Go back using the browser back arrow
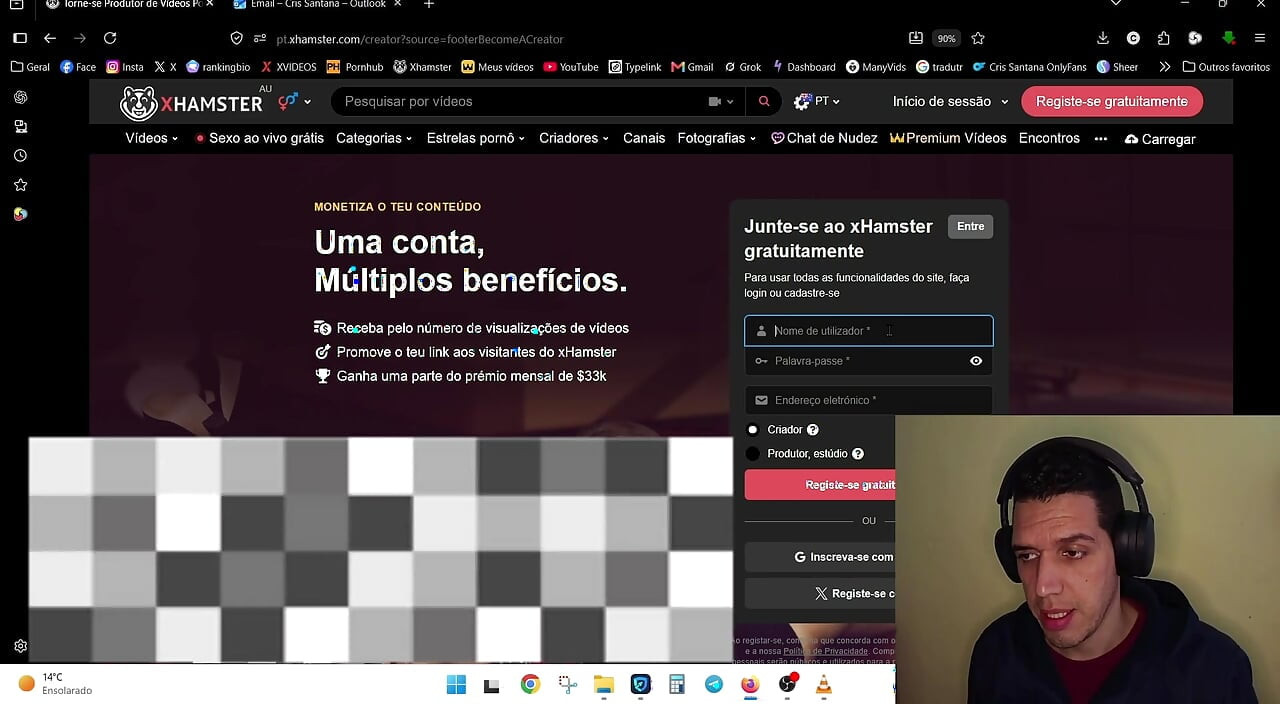Screen dimensions: 1280x704 click(x=50, y=38)
